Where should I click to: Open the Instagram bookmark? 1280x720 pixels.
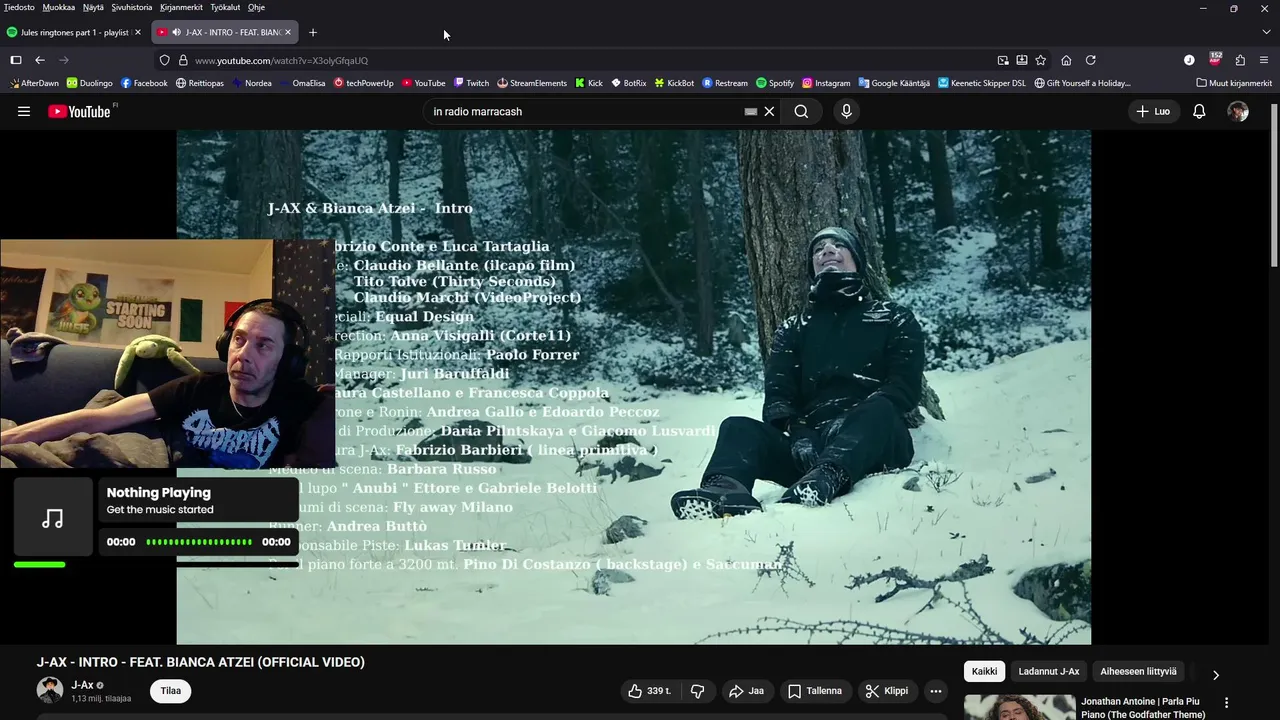826,83
